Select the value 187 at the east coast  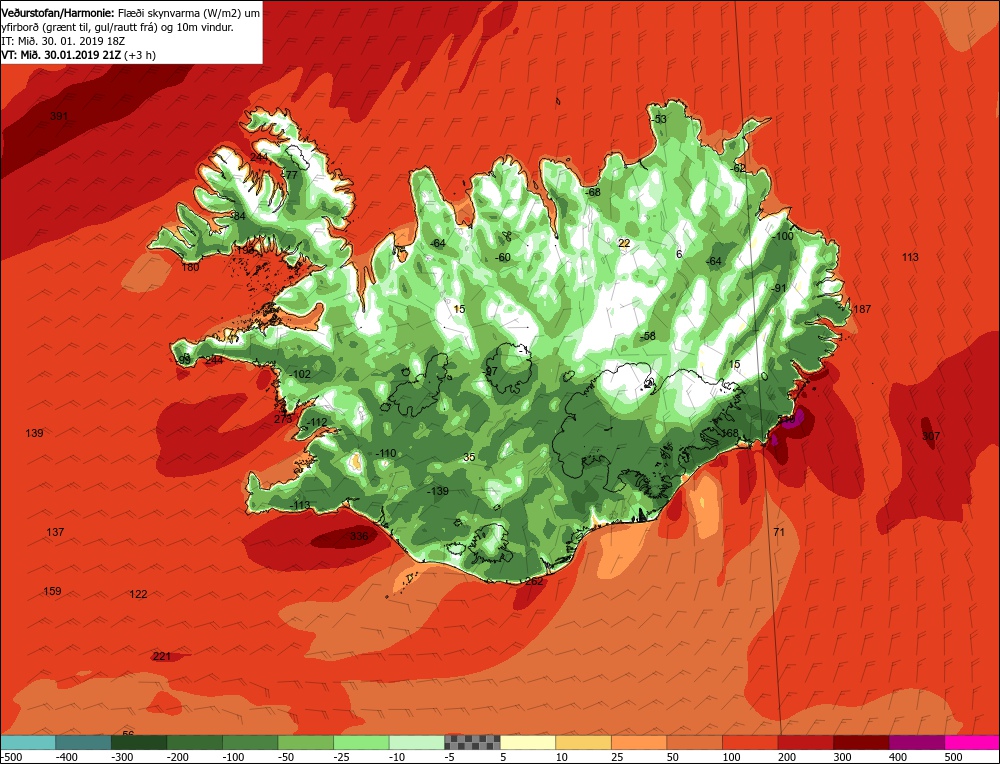(x=862, y=309)
